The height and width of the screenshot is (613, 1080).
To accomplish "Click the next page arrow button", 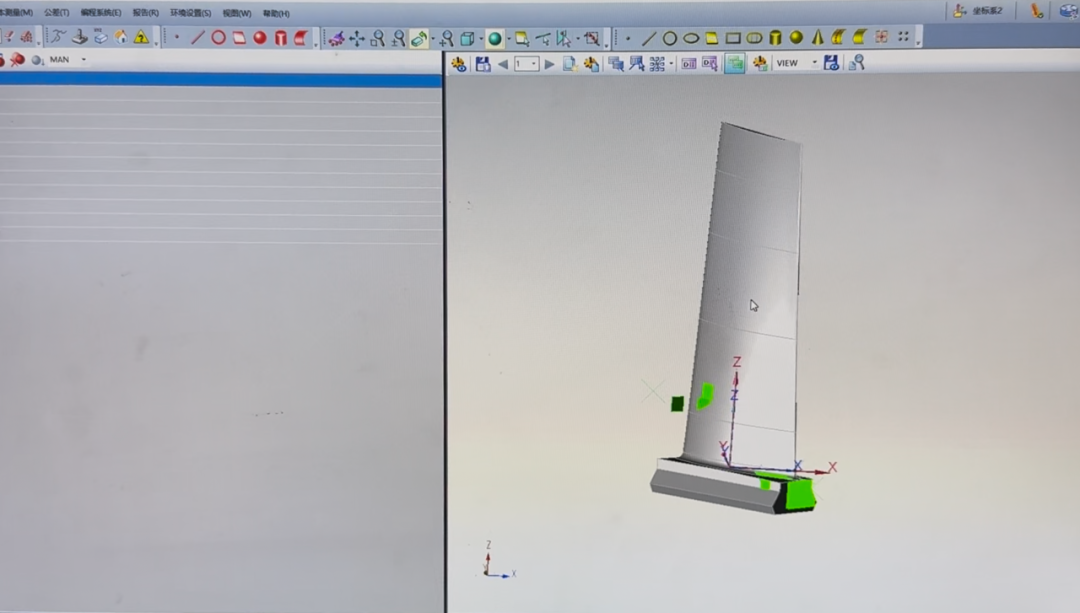I will click(549, 64).
